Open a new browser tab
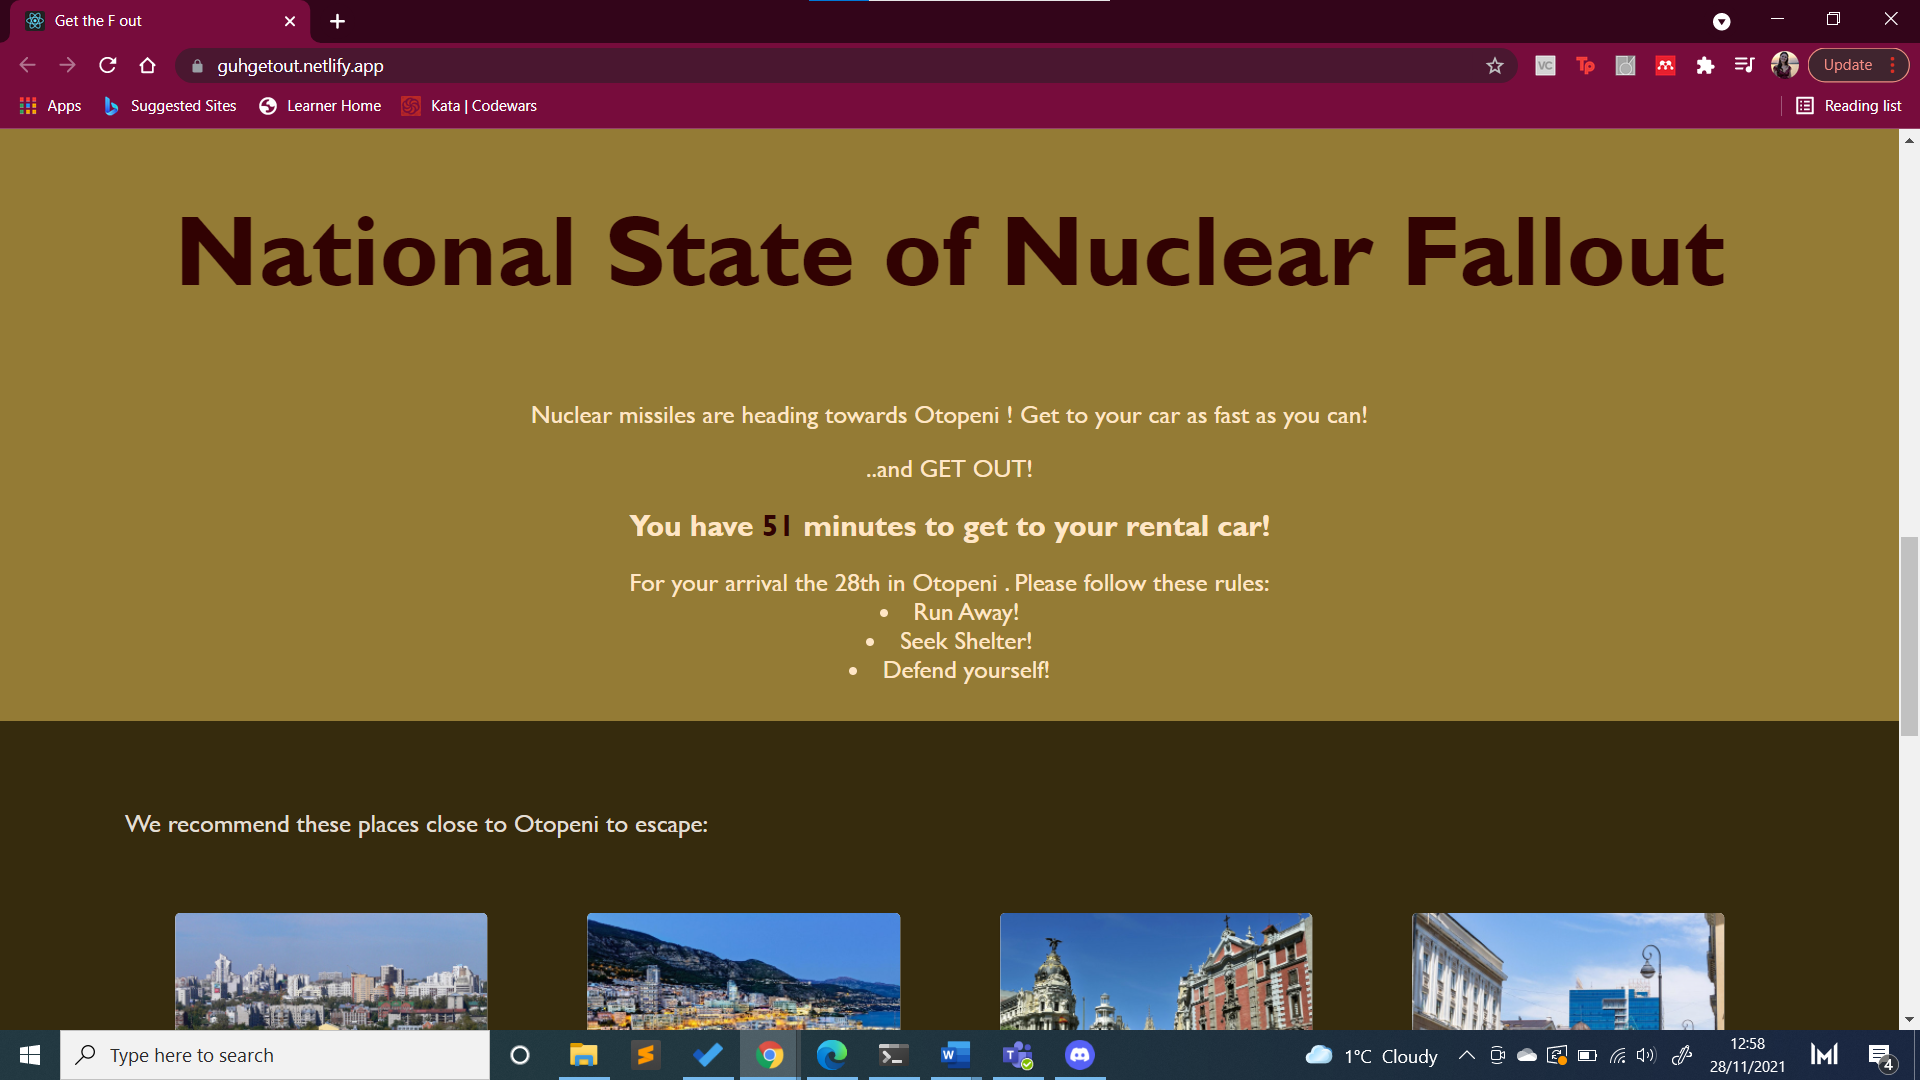Viewport: 1920px width, 1080px height. [337, 21]
